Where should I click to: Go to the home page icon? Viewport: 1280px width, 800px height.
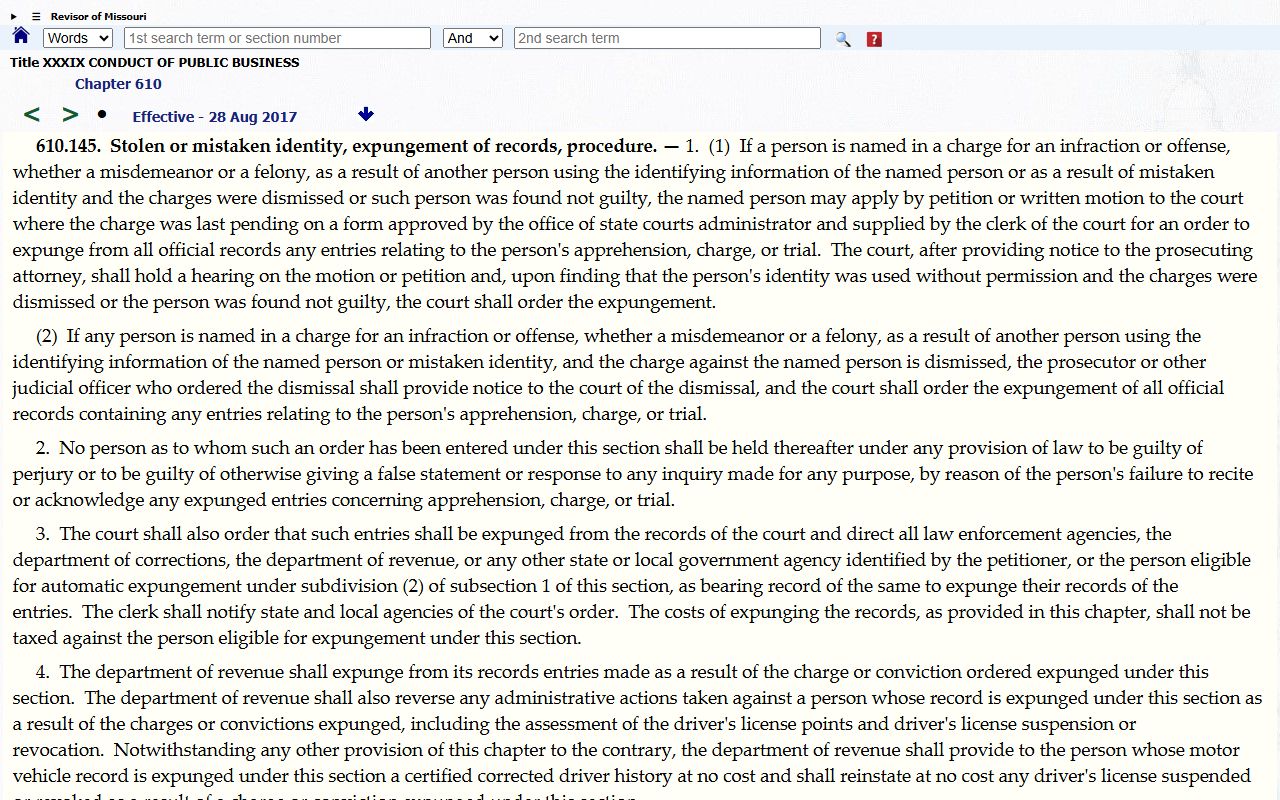coord(21,37)
